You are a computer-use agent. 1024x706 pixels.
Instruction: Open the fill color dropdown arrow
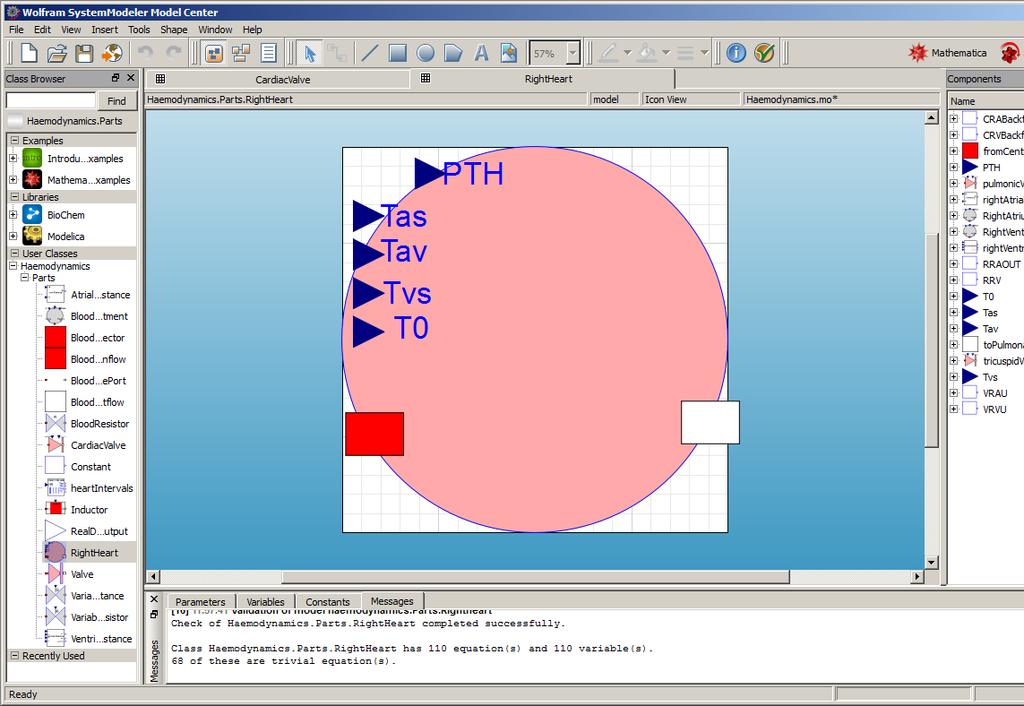[x=666, y=53]
